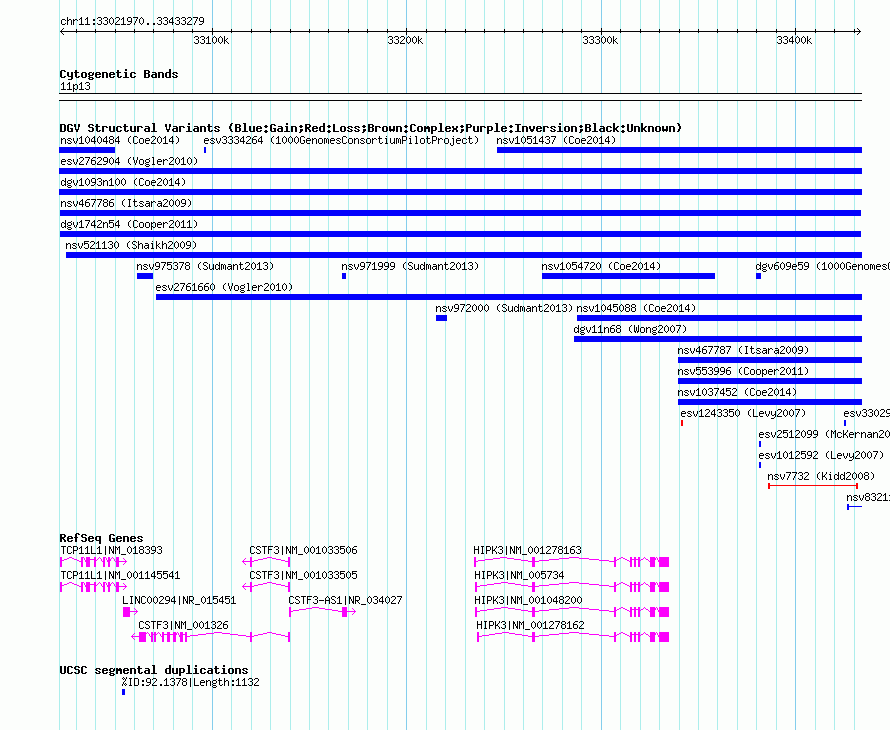Select the red nsv7732 (Kidd2008) loss feature
The height and width of the screenshot is (730, 890).
pos(813,486)
